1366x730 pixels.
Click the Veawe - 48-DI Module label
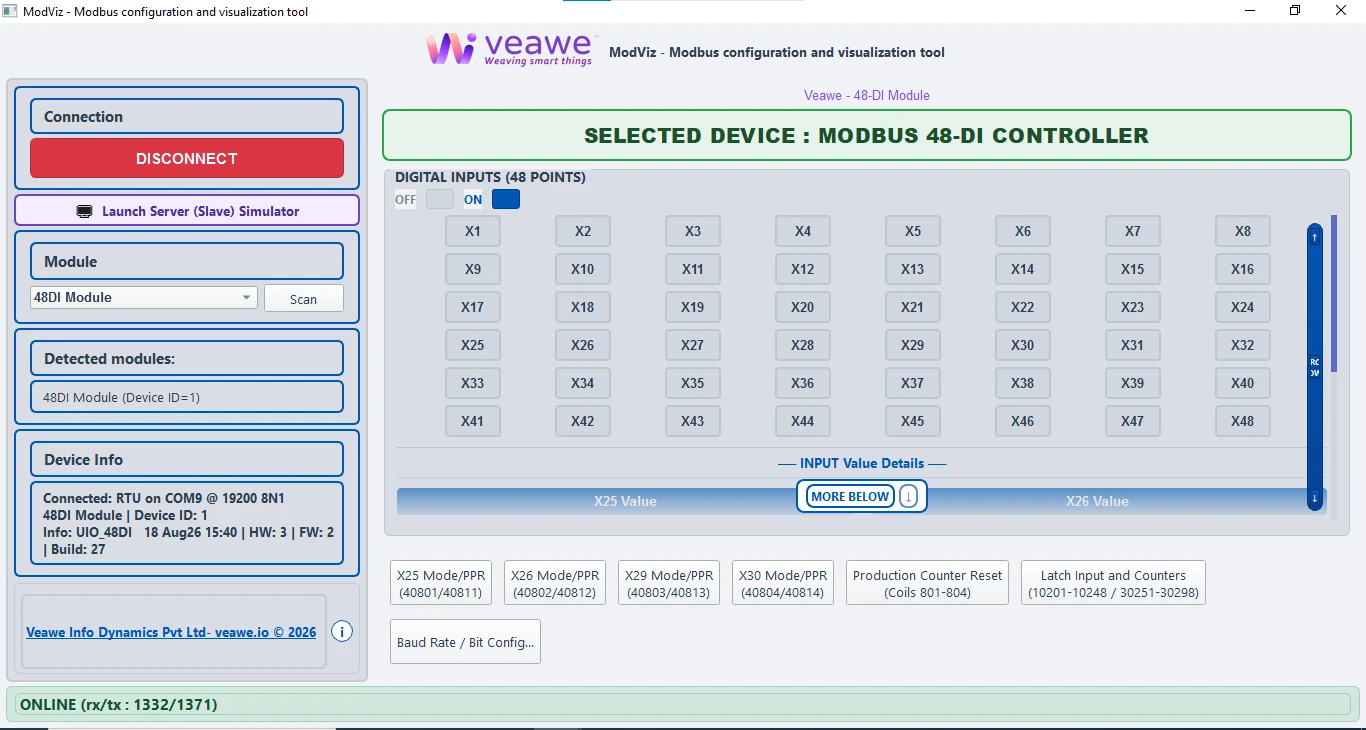867,95
